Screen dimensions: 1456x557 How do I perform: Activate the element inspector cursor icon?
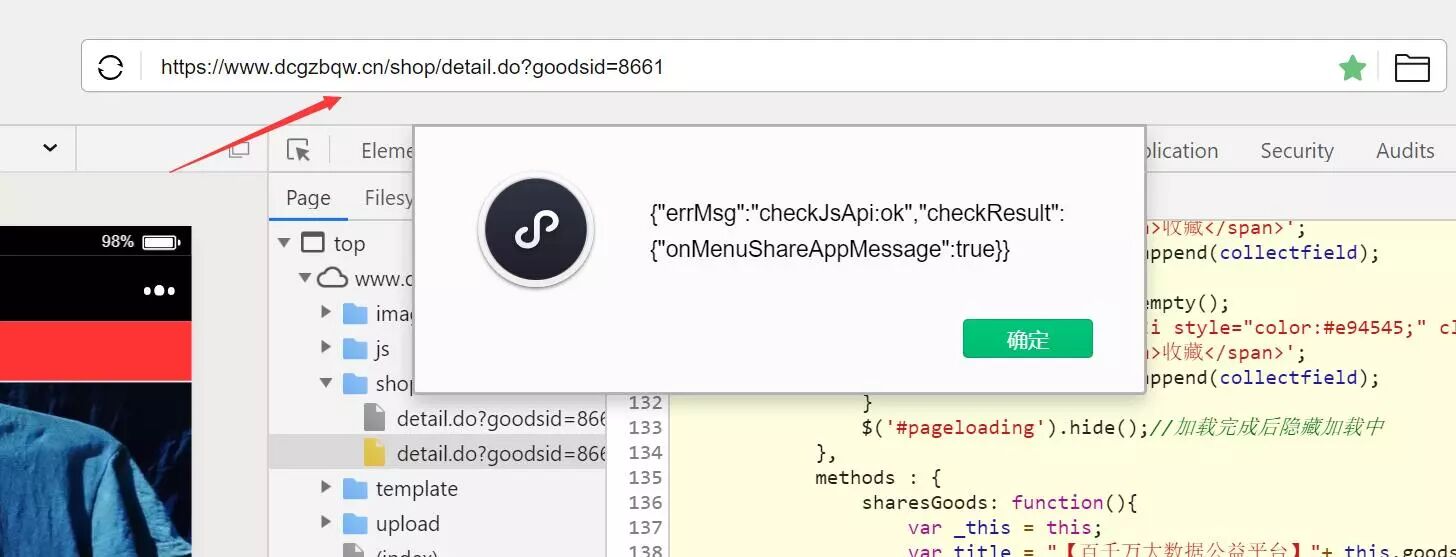298,150
